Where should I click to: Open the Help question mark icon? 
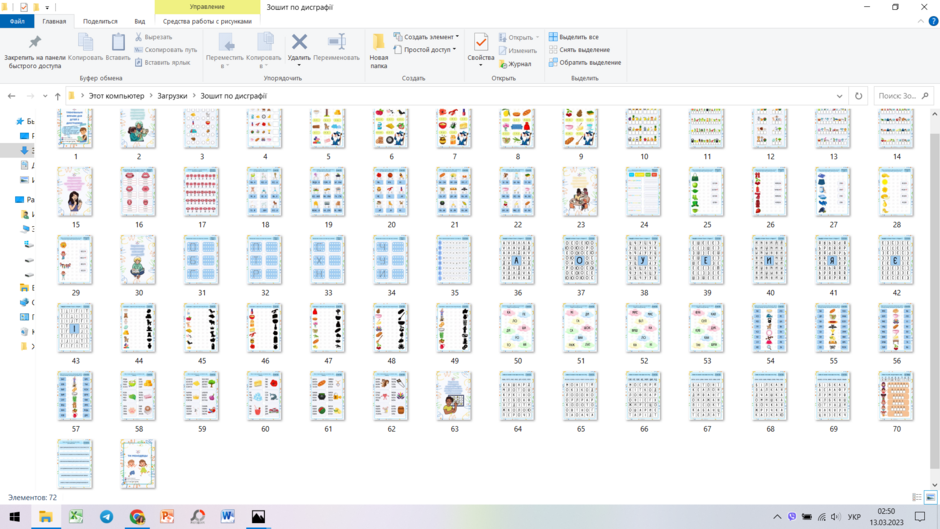(x=933, y=21)
